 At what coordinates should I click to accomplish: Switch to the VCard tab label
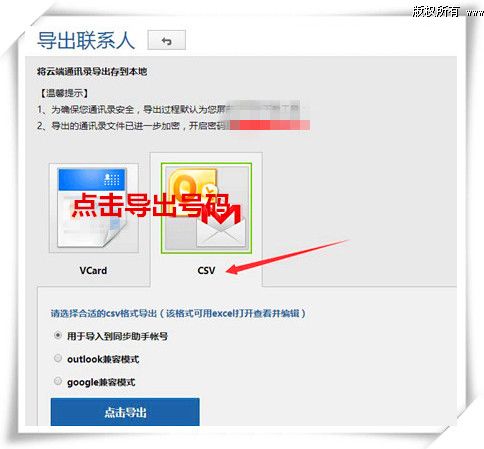[x=93, y=270]
